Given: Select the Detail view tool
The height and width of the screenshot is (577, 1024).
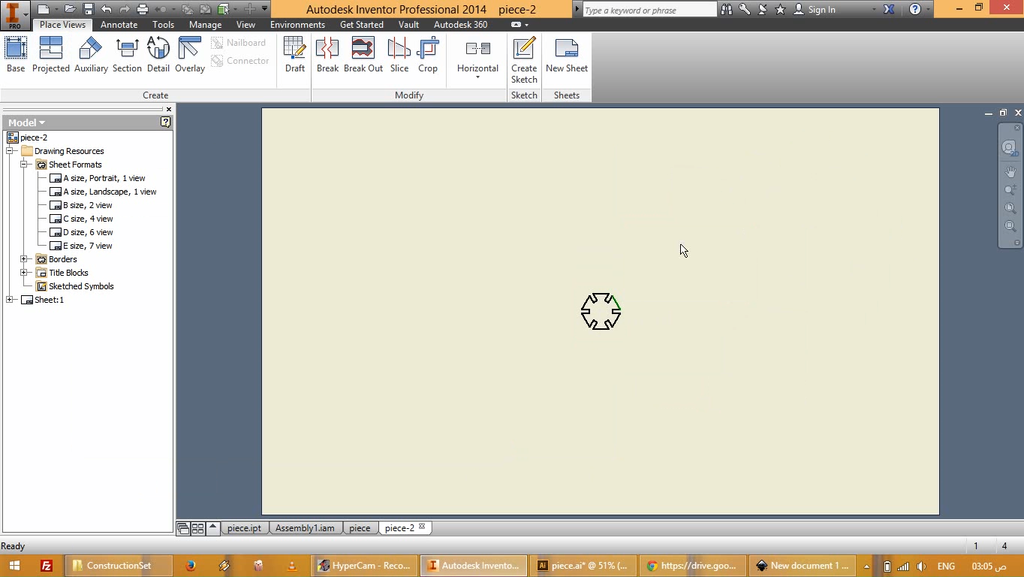Looking at the screenshot, I should click(x=158, y=54).
